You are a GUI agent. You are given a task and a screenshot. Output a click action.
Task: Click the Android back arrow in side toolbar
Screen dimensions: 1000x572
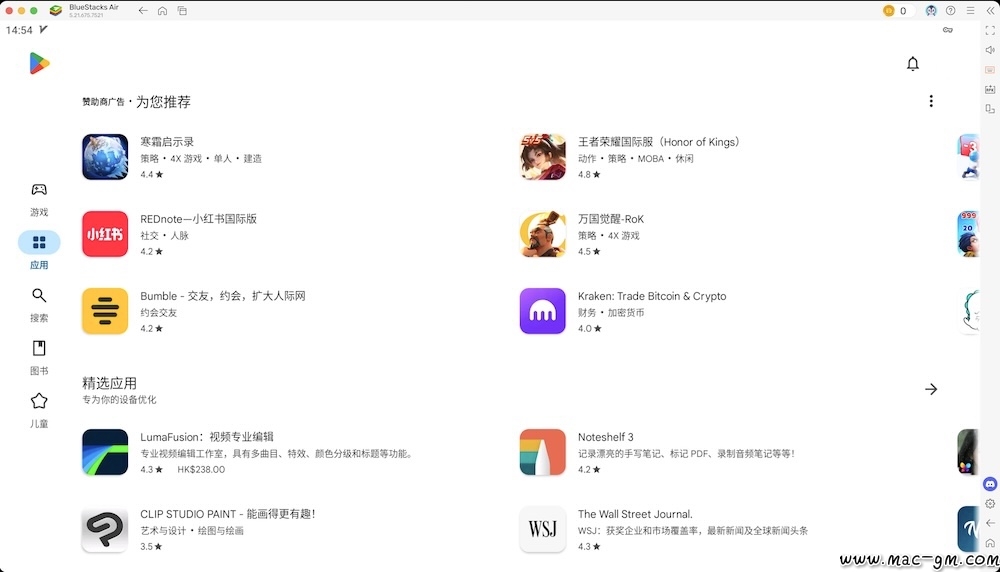[x=990, y=523]
